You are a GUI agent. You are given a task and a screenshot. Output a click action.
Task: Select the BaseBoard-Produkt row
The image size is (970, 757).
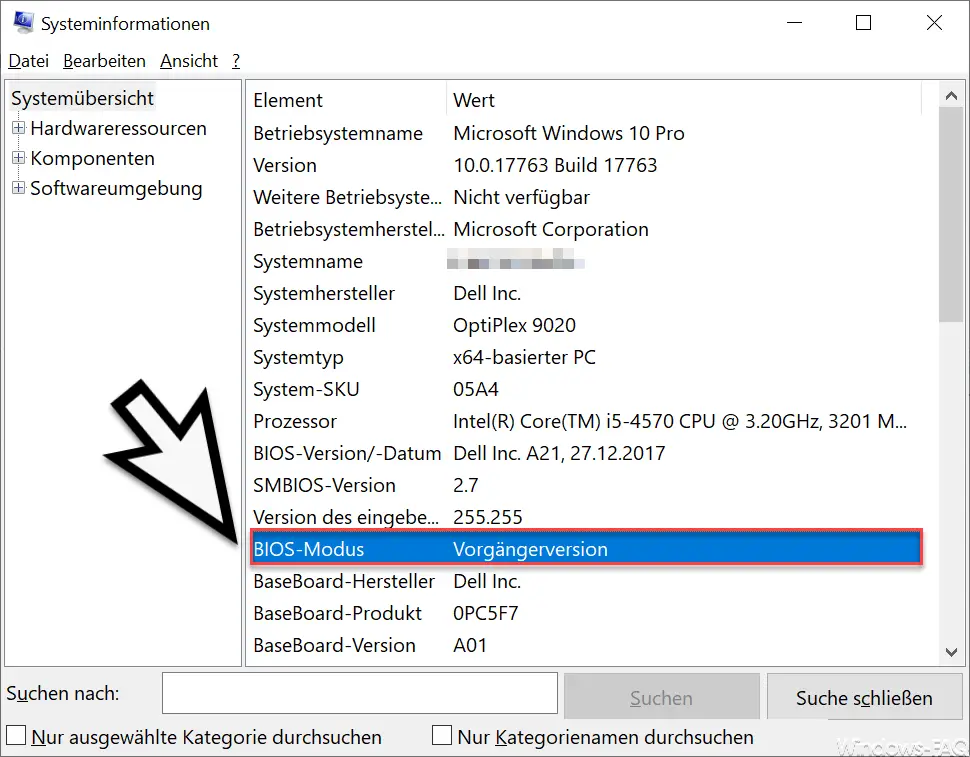pos(586,614)
